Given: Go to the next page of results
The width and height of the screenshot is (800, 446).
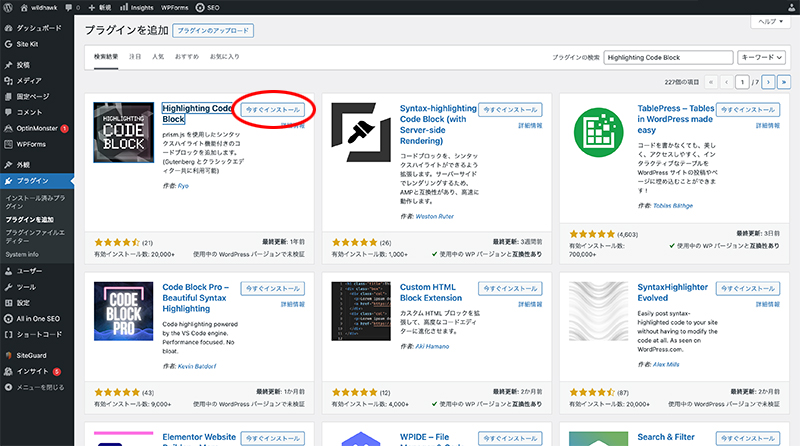Looking at the screenshot, I should [767, 83].
